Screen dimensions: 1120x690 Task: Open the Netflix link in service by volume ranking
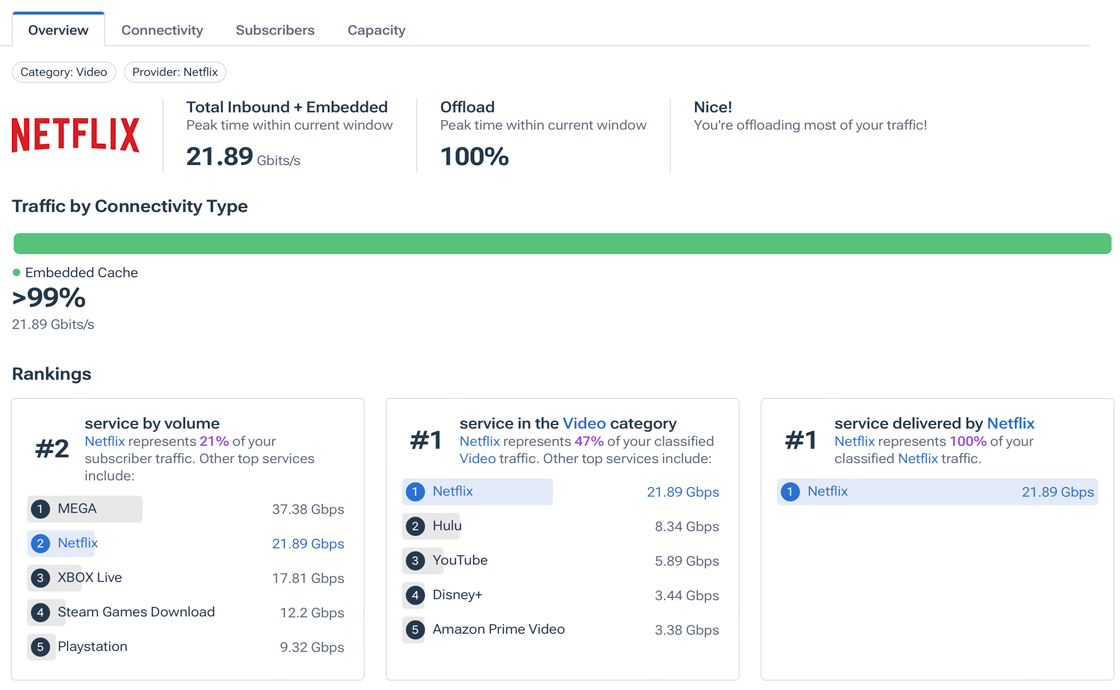[77, 543]
